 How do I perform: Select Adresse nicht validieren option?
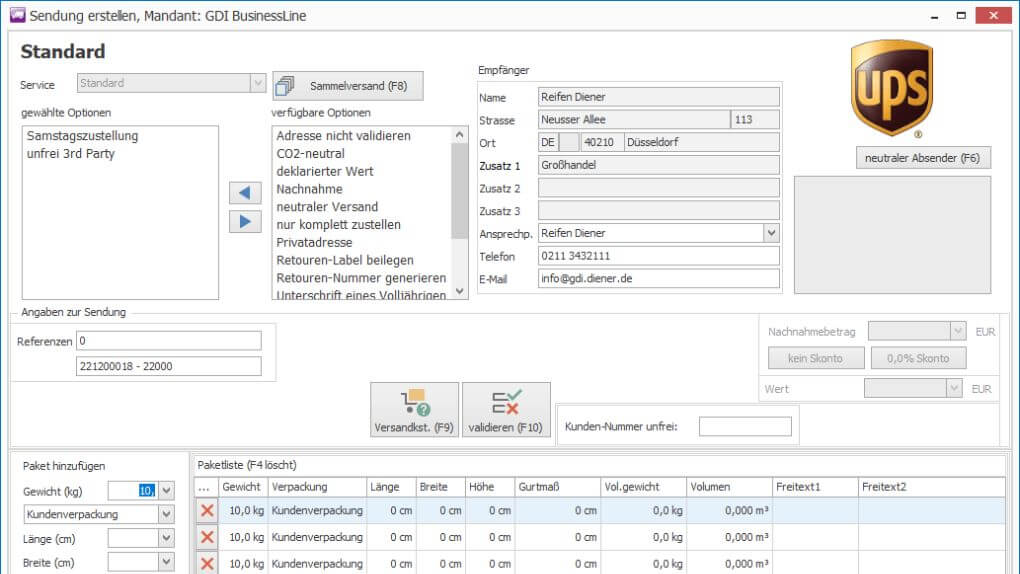coord(343,136)
